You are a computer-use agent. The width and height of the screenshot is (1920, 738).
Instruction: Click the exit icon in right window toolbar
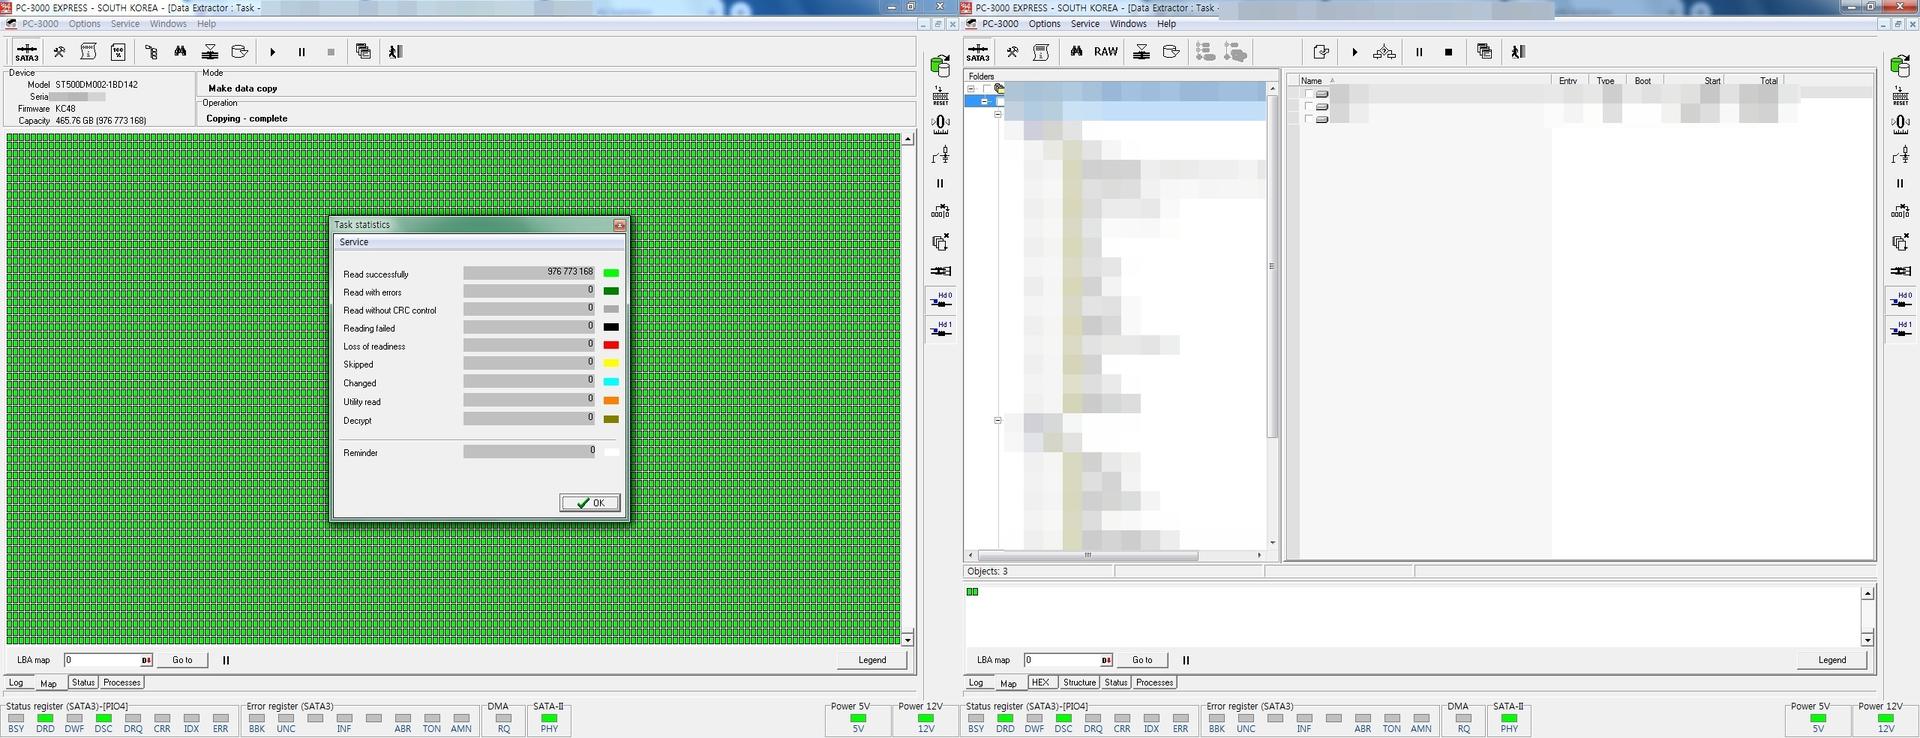(x=1517, y=52)
